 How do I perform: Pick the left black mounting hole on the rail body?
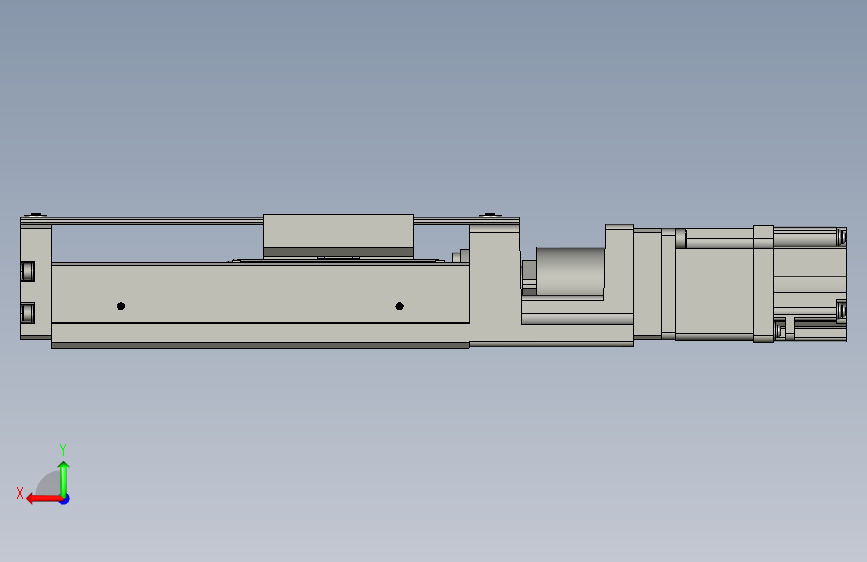point(121,306)
